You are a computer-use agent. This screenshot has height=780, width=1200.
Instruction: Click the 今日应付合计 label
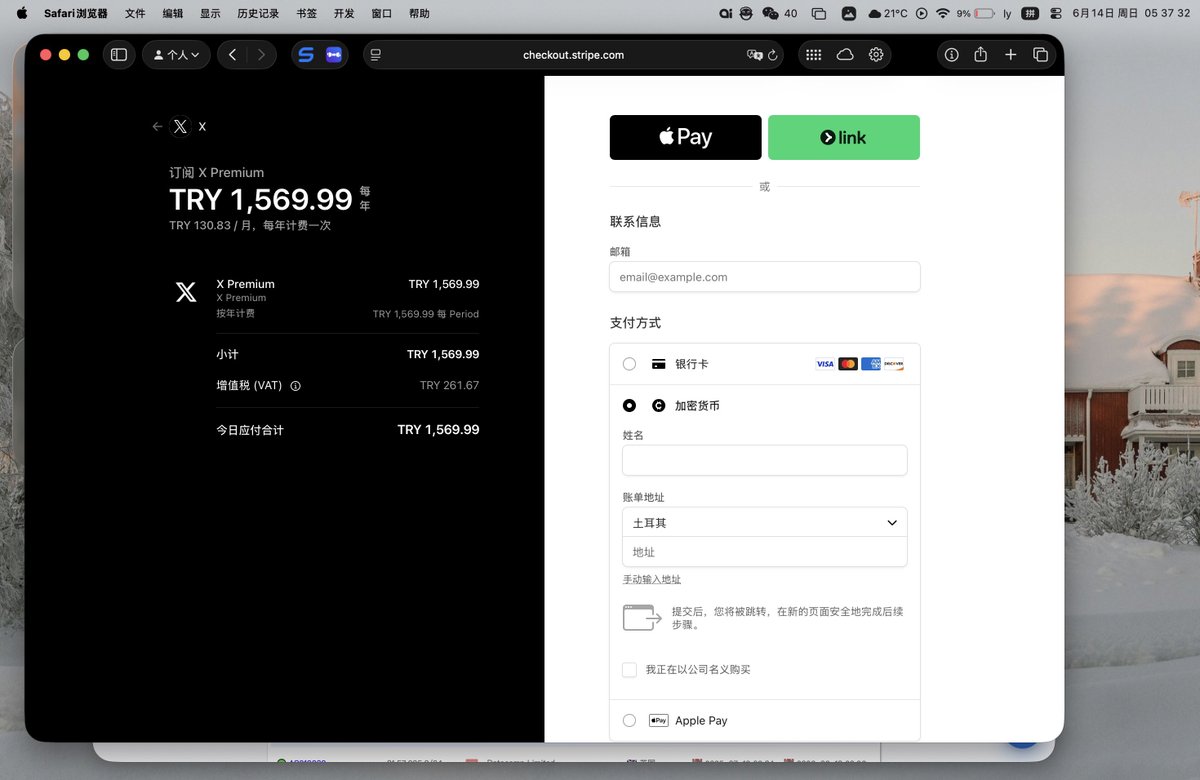(x=250, y=430)
